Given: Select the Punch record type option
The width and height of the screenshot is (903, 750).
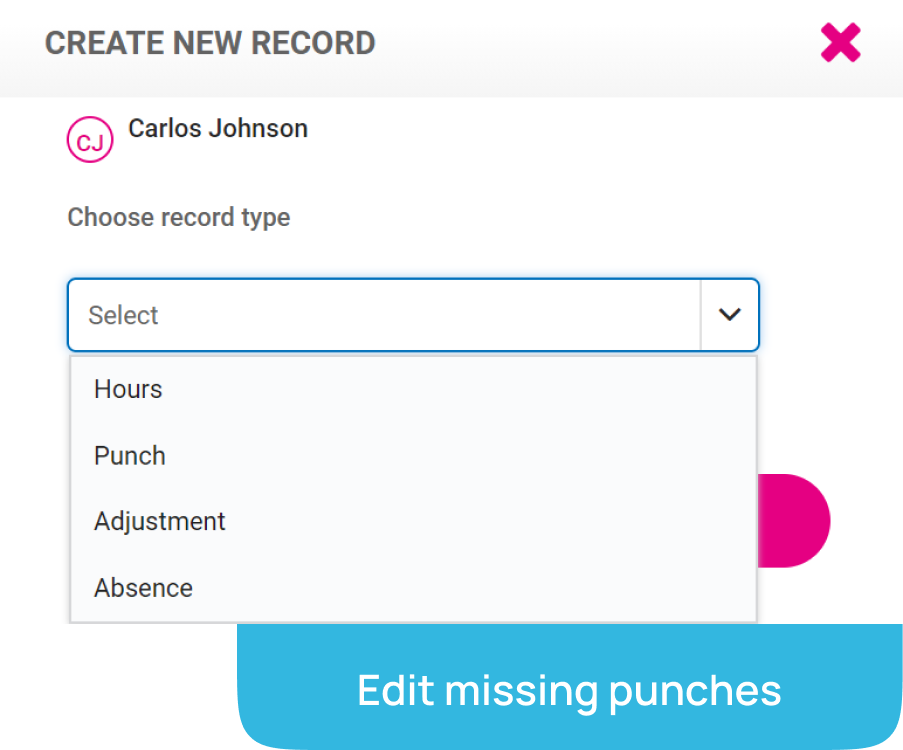Looking at the screenshot, I should 413,456.
